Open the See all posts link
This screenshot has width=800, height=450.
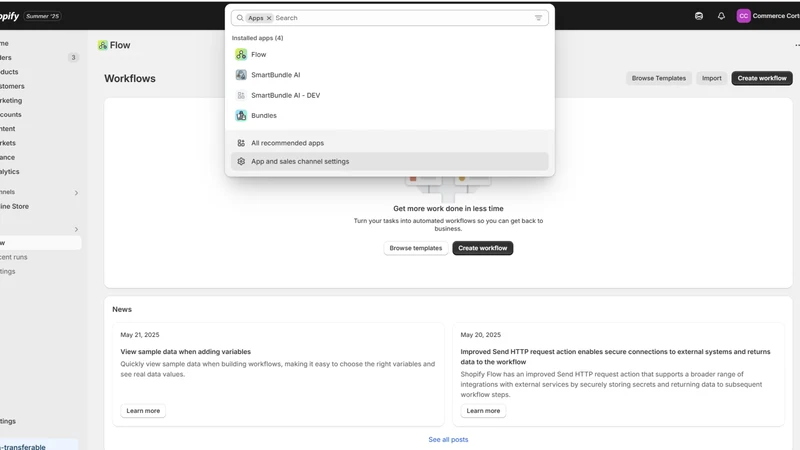(x=448, y=439)
